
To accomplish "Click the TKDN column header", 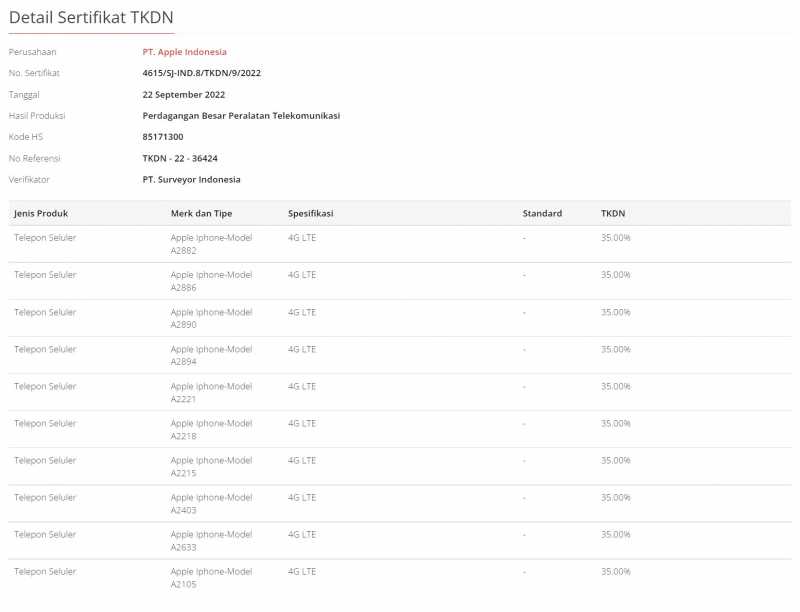I will coord(613,213).
